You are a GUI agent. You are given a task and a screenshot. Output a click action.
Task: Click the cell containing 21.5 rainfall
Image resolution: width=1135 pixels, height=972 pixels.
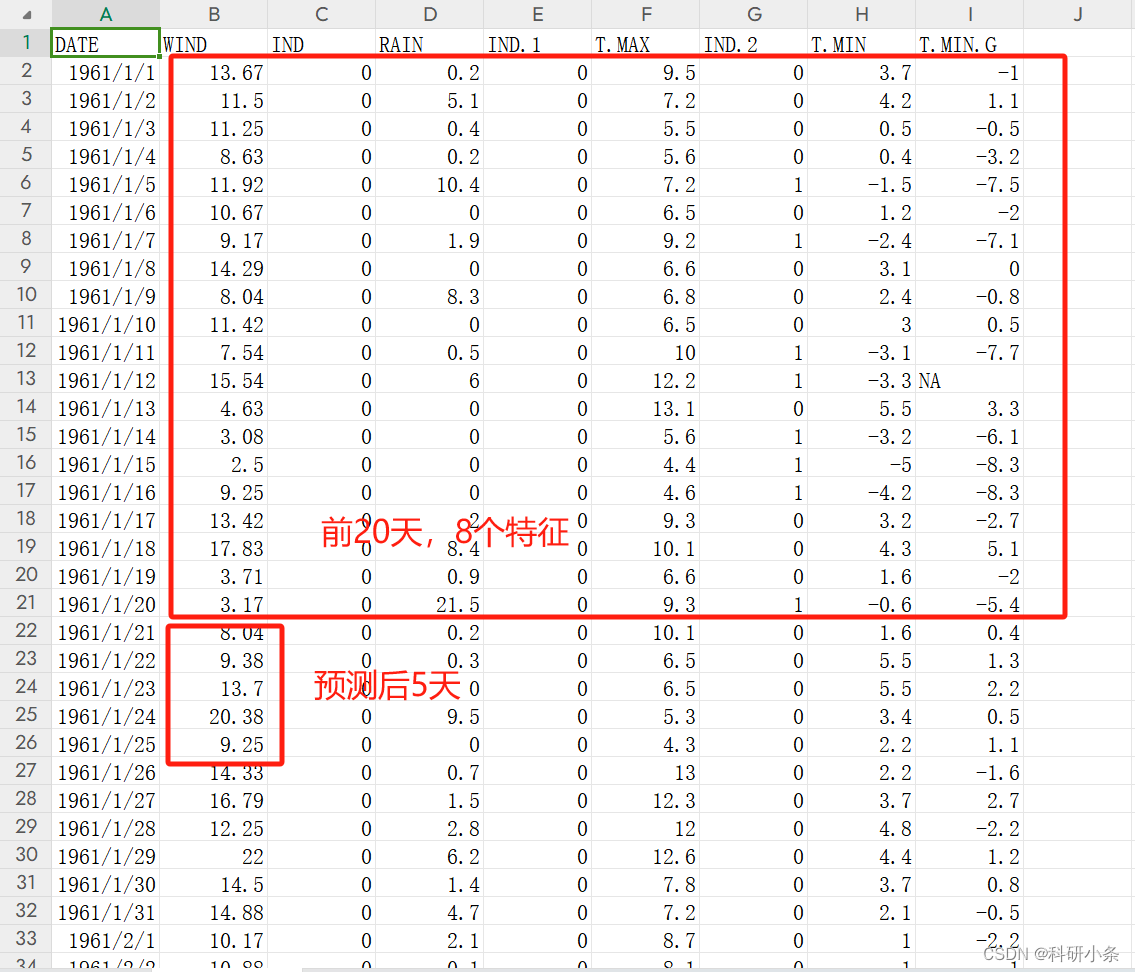click(430, 603)
